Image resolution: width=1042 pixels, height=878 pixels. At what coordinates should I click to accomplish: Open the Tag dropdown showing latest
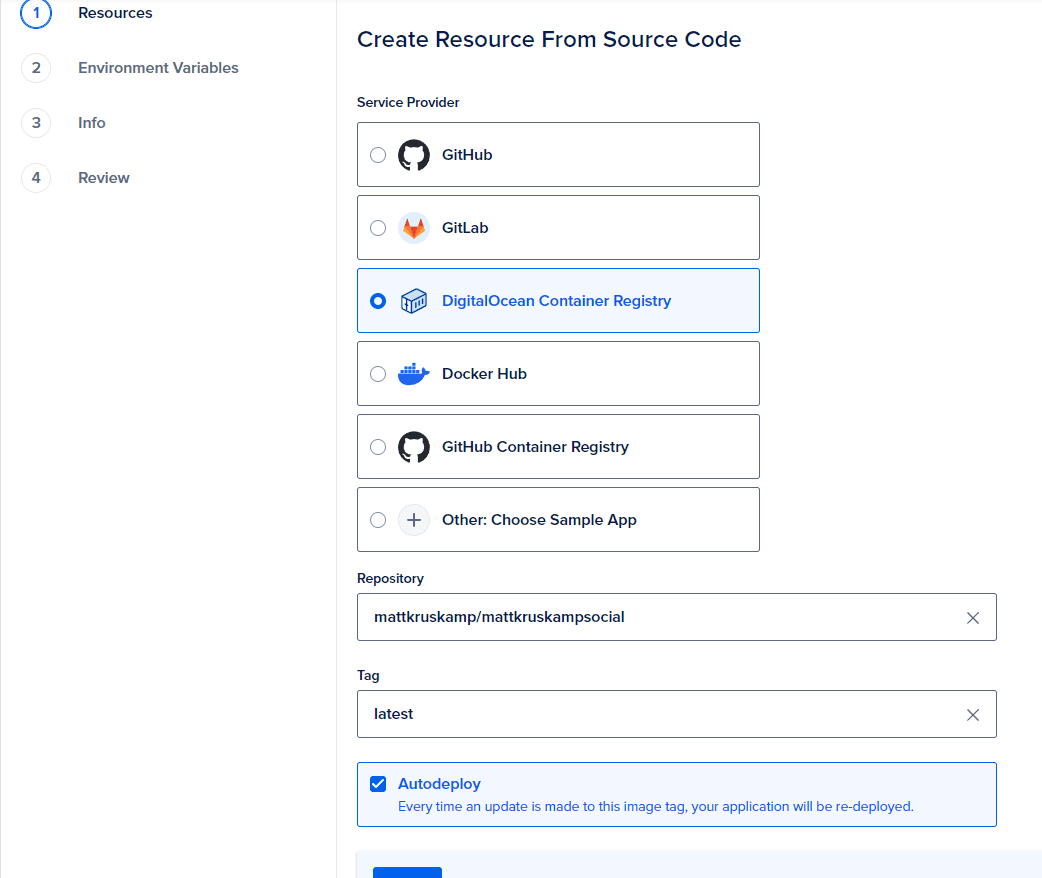click(677, 714)
